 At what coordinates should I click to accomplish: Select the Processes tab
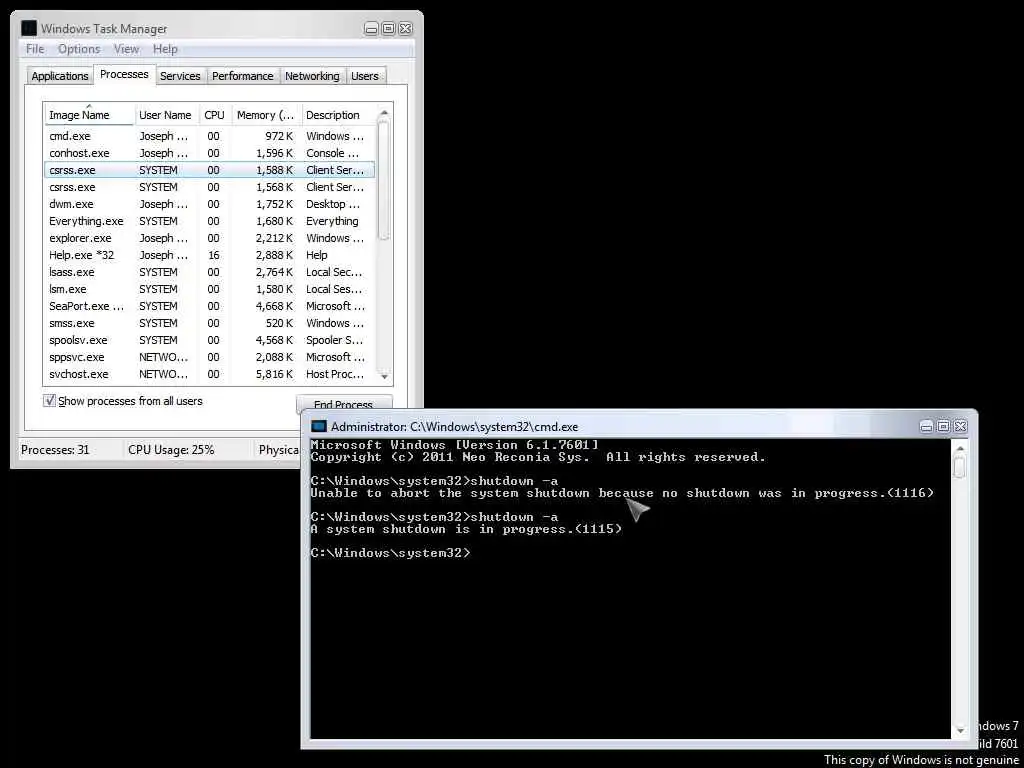(x=124, y=74)
